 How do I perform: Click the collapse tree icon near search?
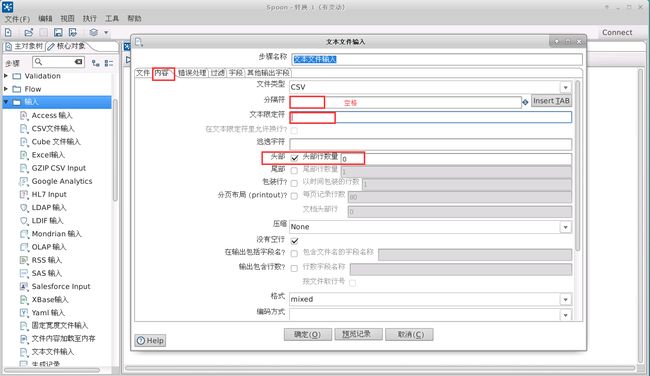(x=109, y=63)
